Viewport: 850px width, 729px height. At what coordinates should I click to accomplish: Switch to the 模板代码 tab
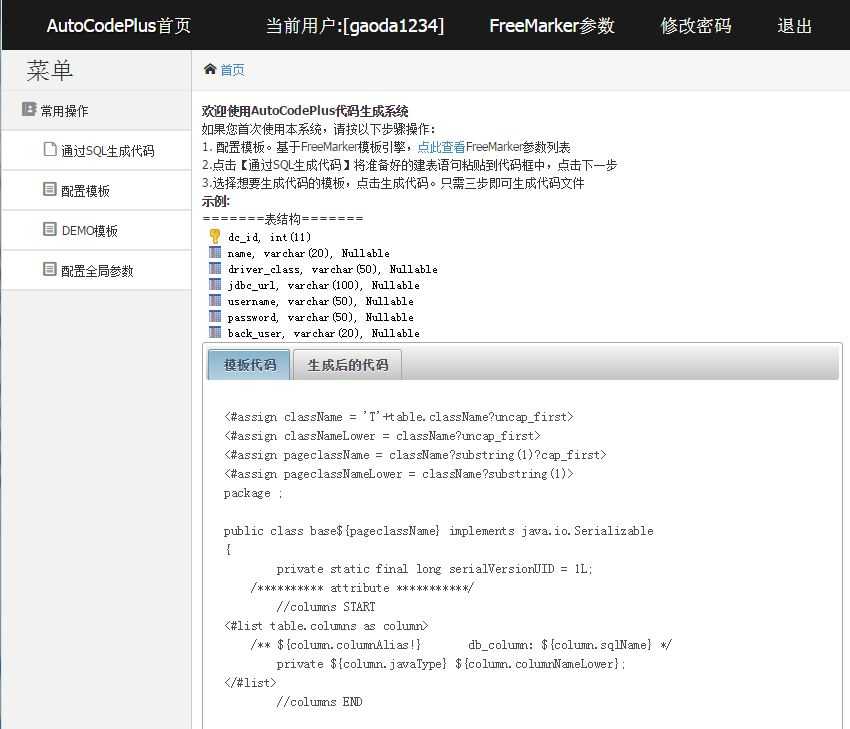pyautogui.click(x=249, y=365)
